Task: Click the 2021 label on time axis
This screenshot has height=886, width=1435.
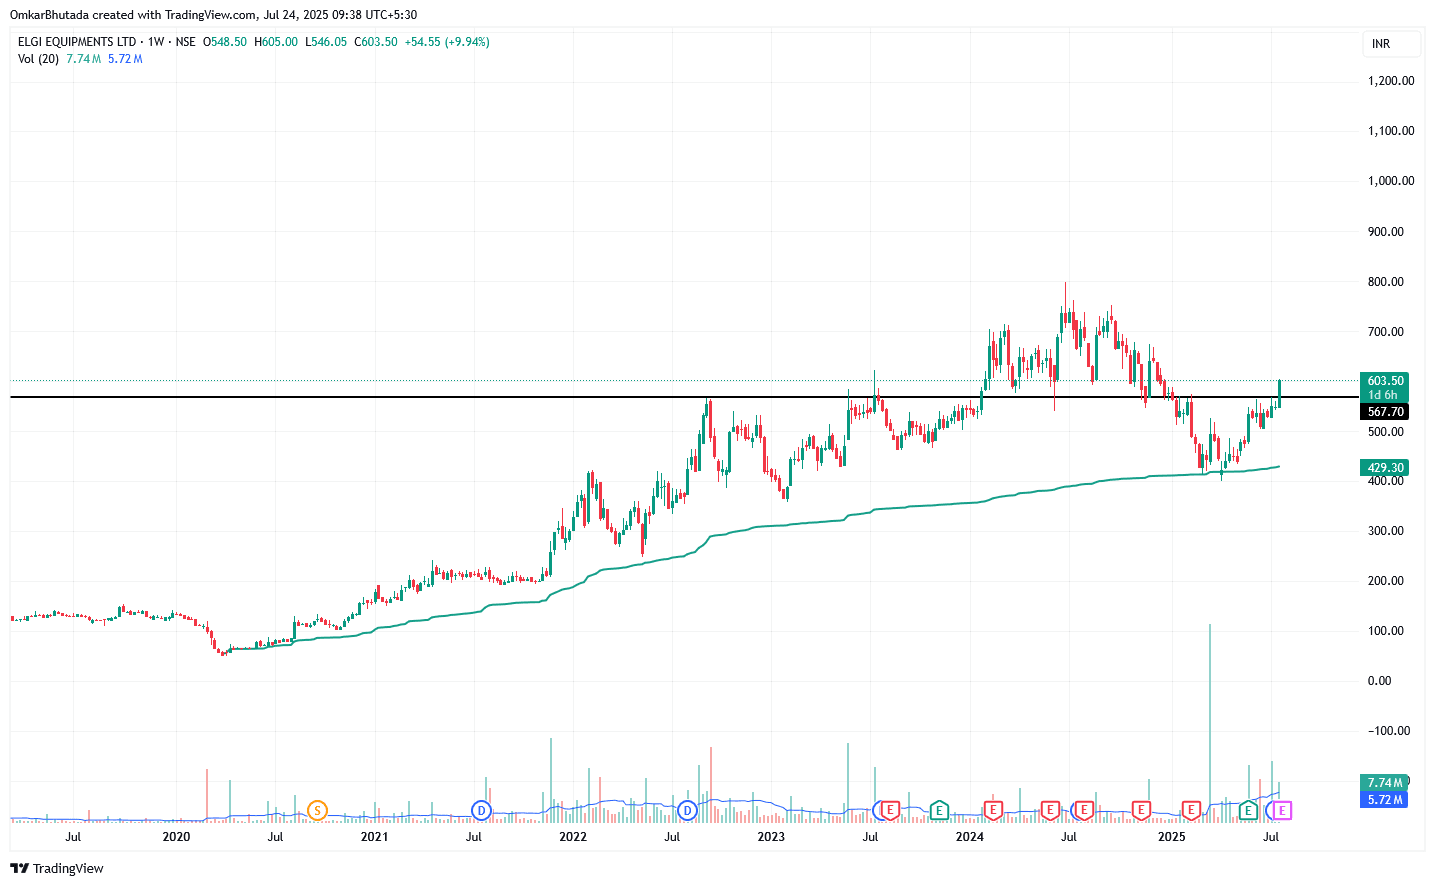Action: point(374,837)
